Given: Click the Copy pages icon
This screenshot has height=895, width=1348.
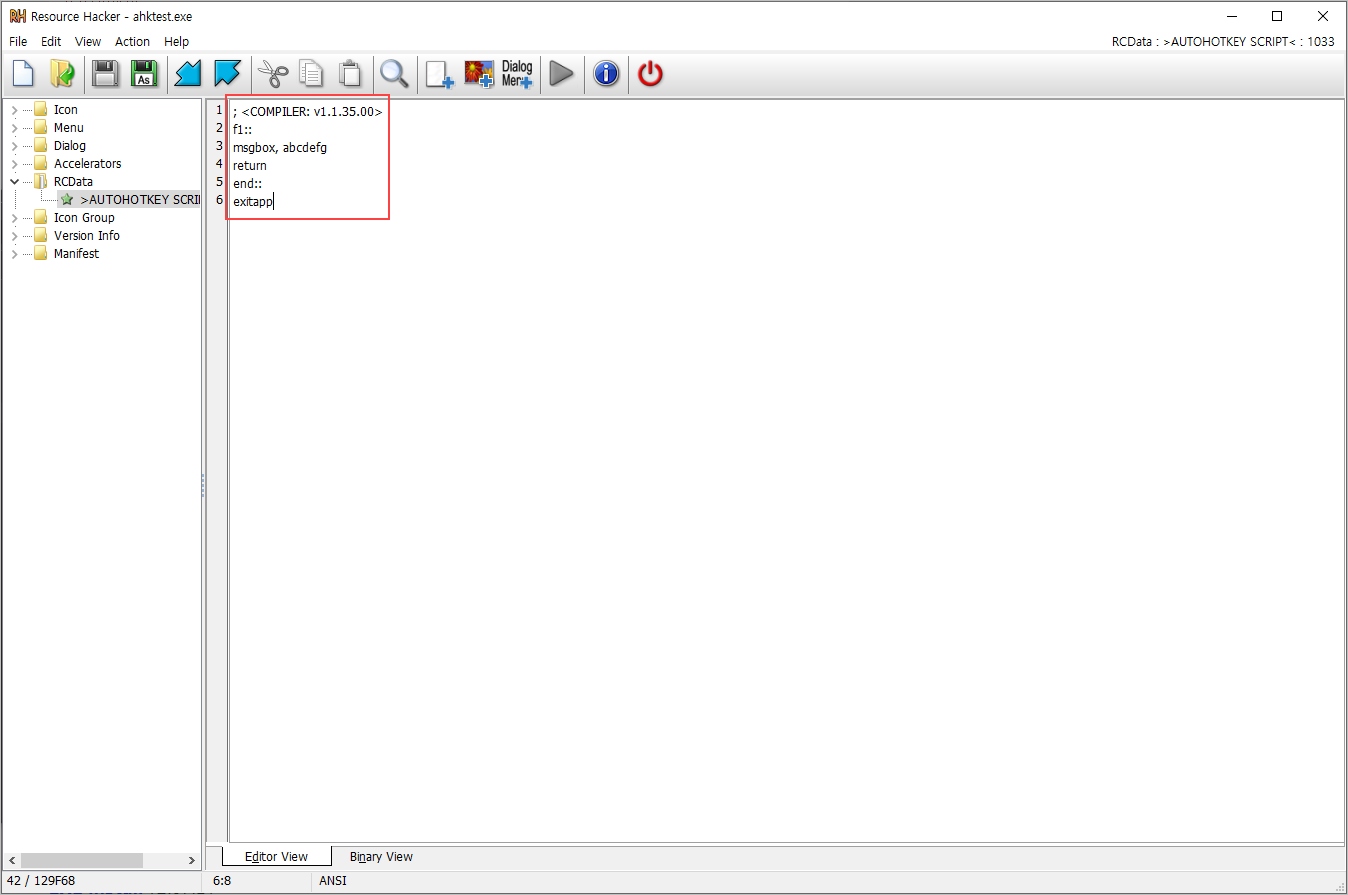Looking at the screenshot, I should pyautogui.click(x=312, y=74).
